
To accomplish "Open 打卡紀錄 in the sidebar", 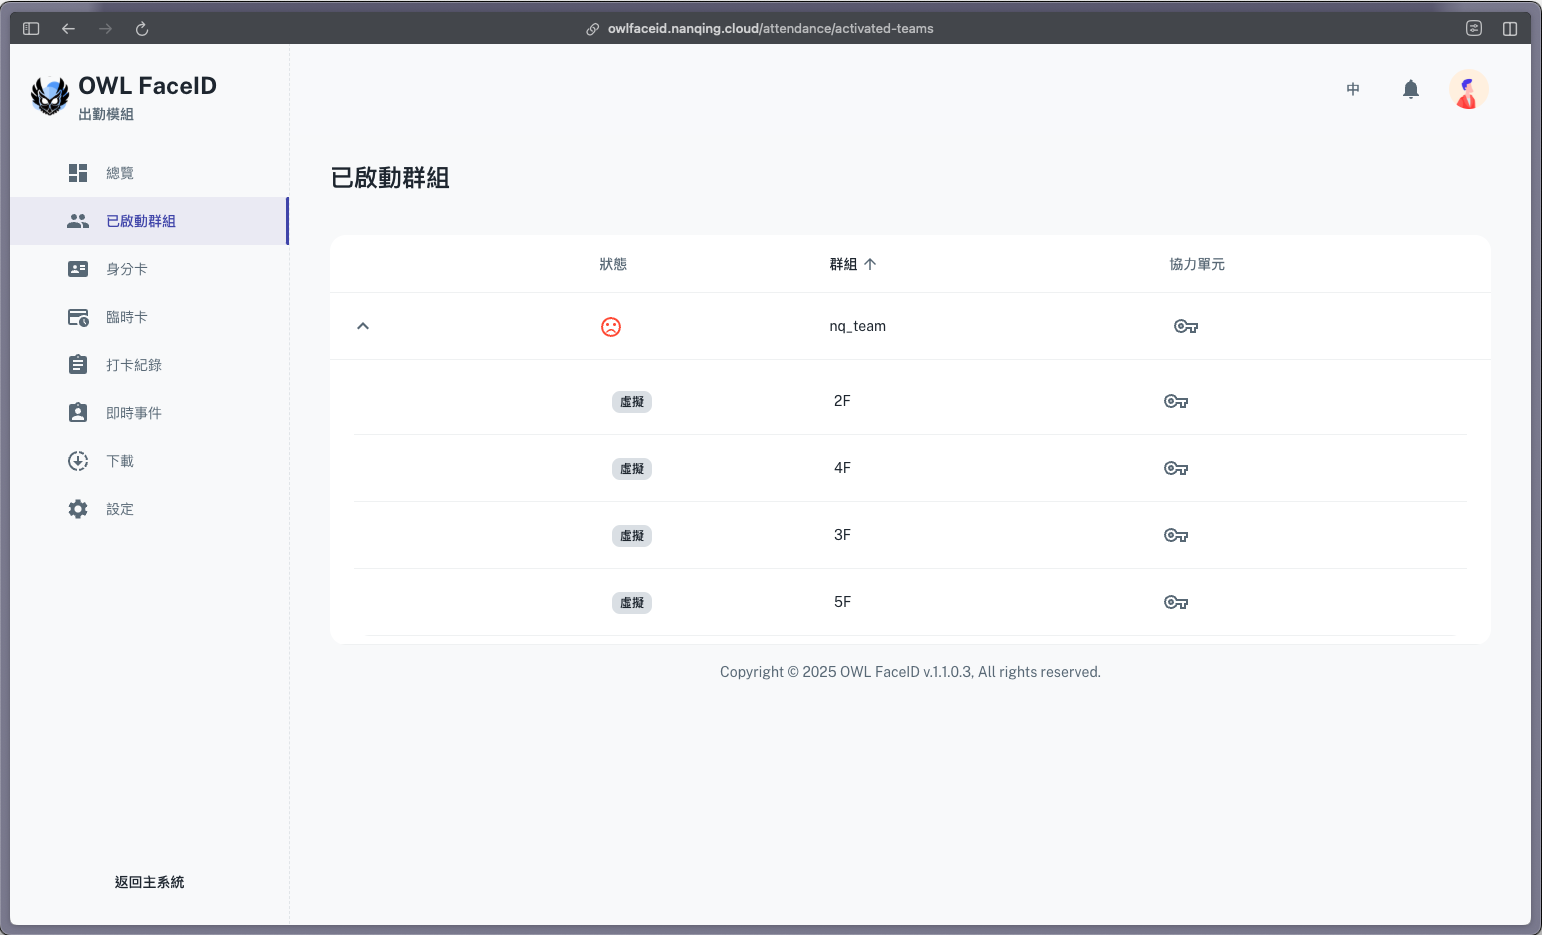I will (x=133, y=365).
